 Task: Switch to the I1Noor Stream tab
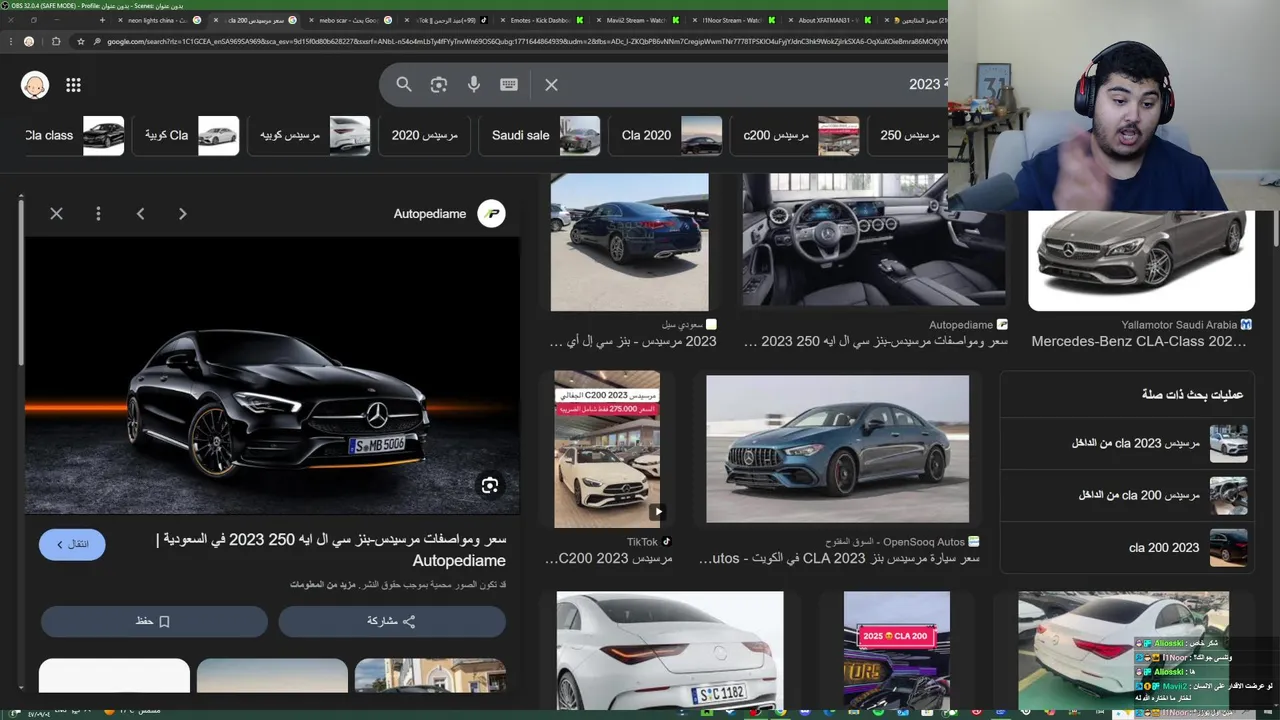click(732, 20)
